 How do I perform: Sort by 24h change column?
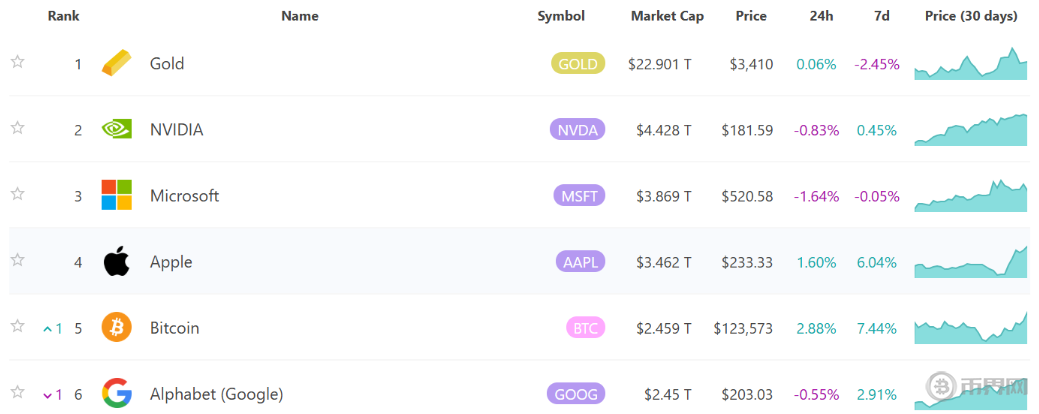point(821,16)
